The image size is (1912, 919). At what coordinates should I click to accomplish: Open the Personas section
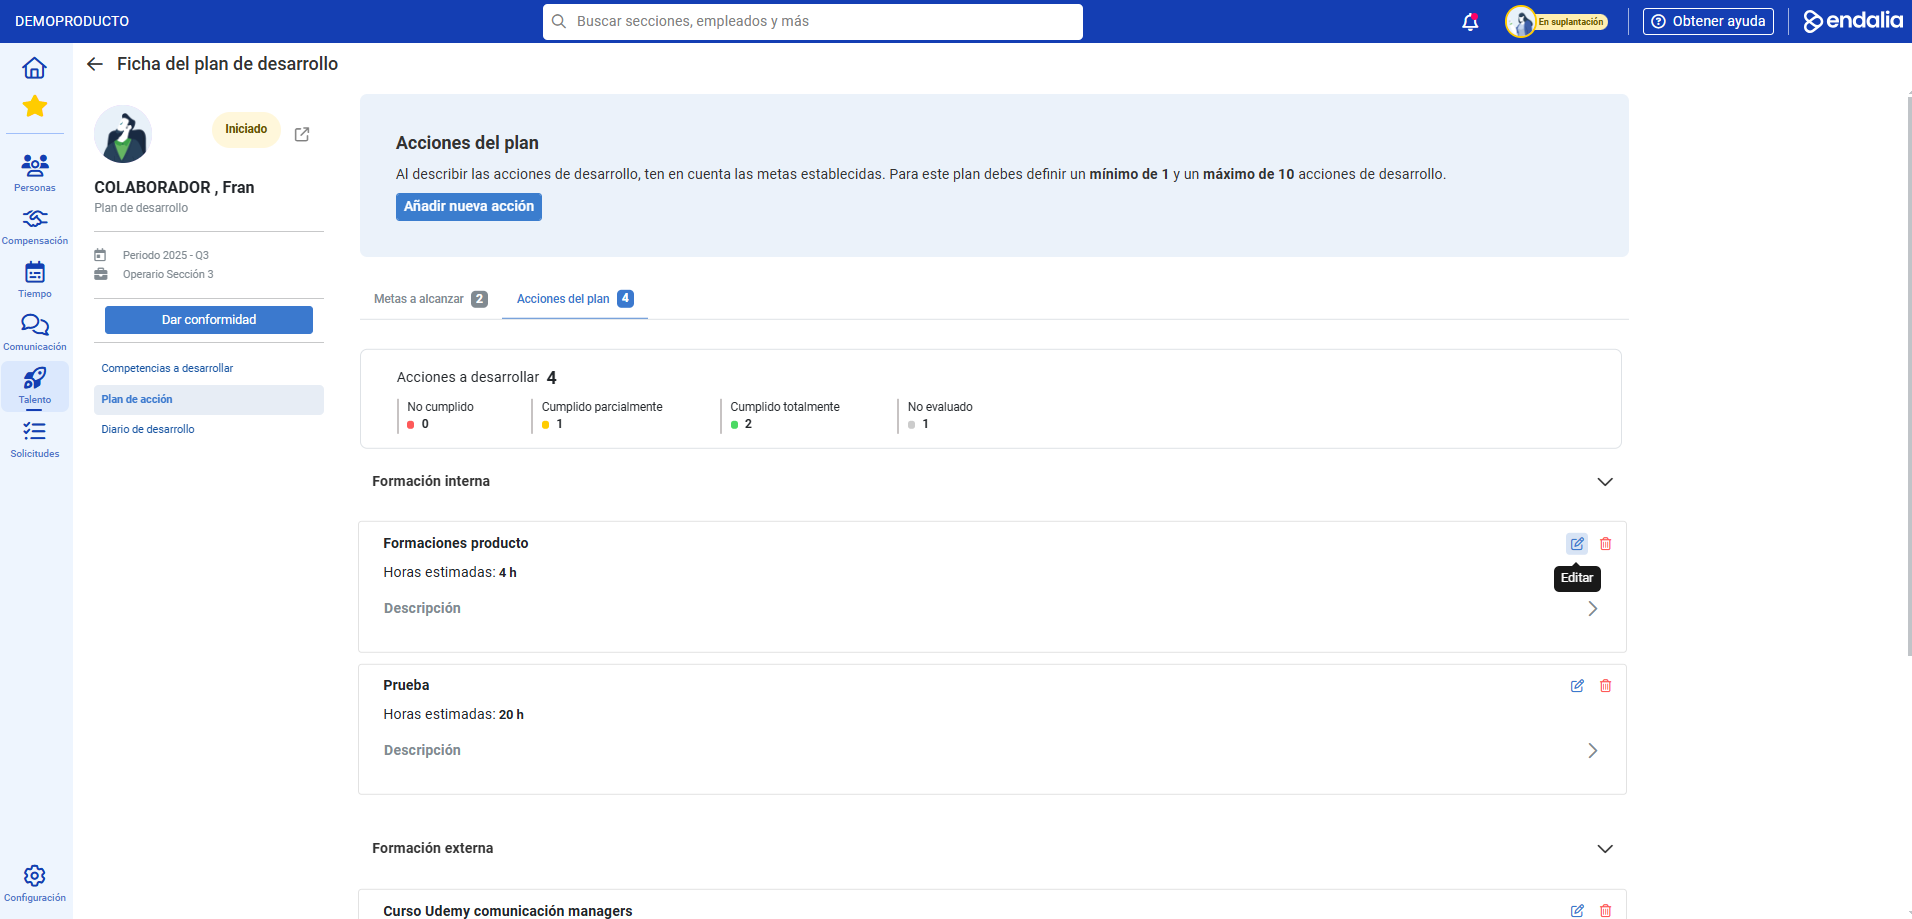coord(35,173)
